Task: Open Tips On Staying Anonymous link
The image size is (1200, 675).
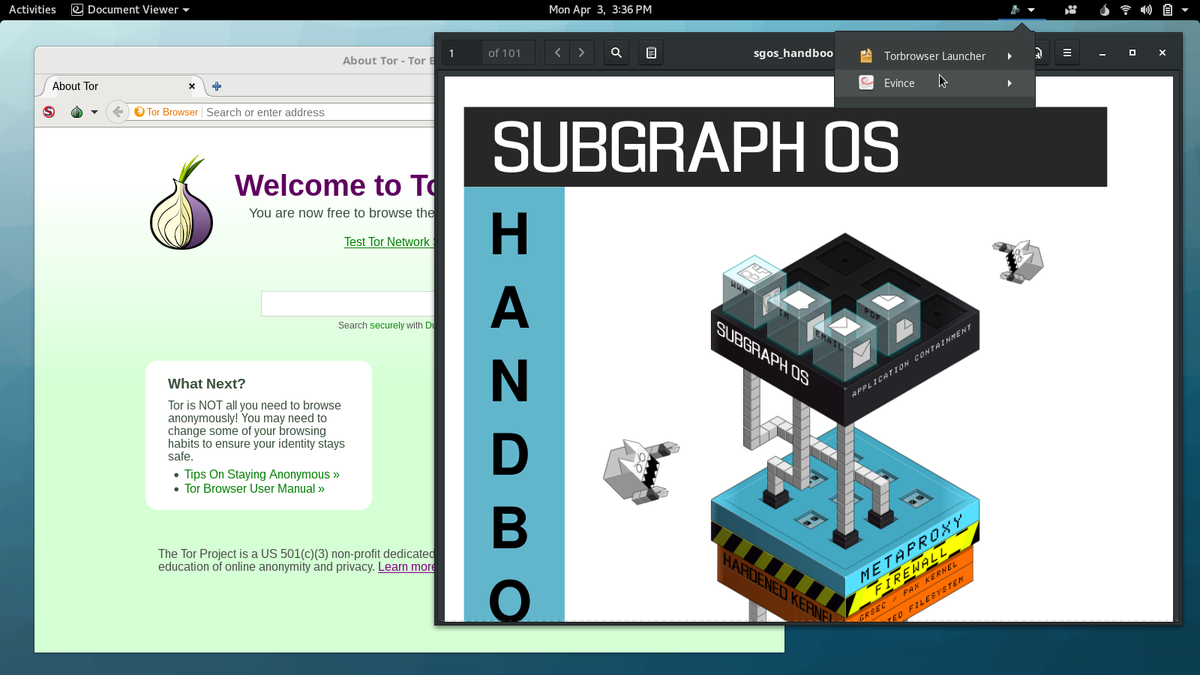Action: coord(262,474)
